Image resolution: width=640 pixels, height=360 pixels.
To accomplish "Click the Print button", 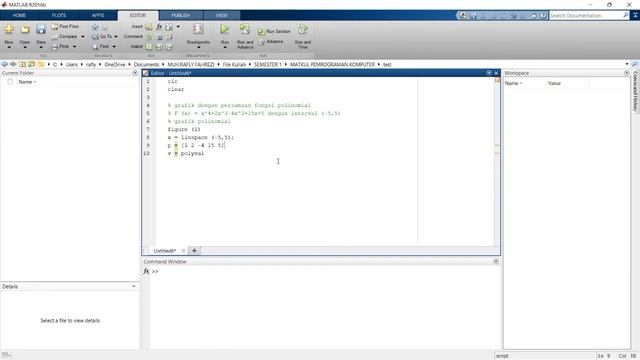I will pyautogui.click(x=60, y=47).
